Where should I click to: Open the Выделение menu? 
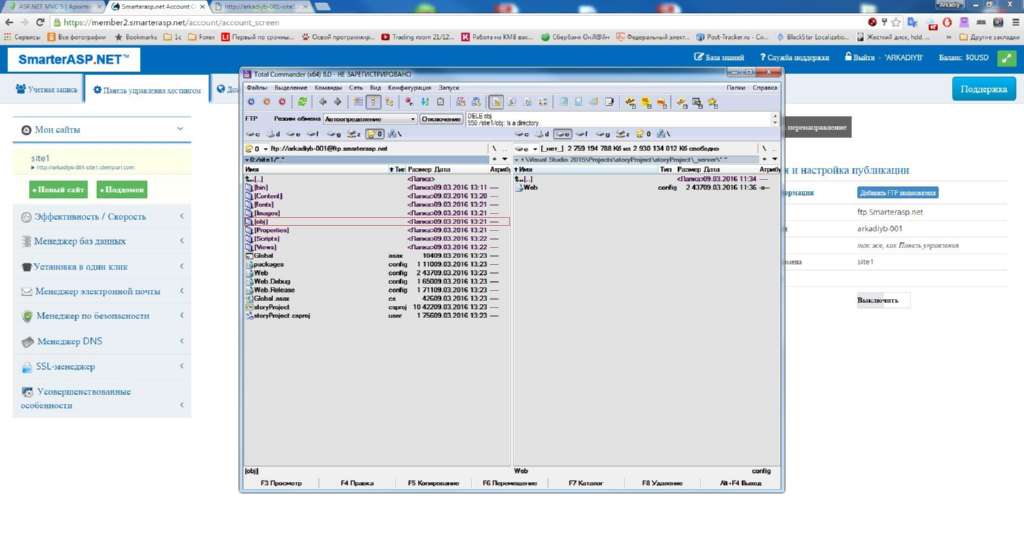[291, 88]
